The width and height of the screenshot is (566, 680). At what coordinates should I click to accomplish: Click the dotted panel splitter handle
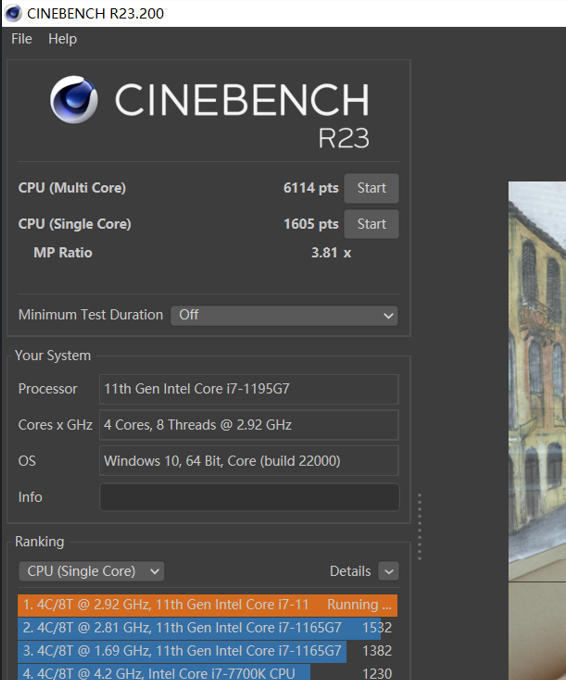(x=419, y=527)
